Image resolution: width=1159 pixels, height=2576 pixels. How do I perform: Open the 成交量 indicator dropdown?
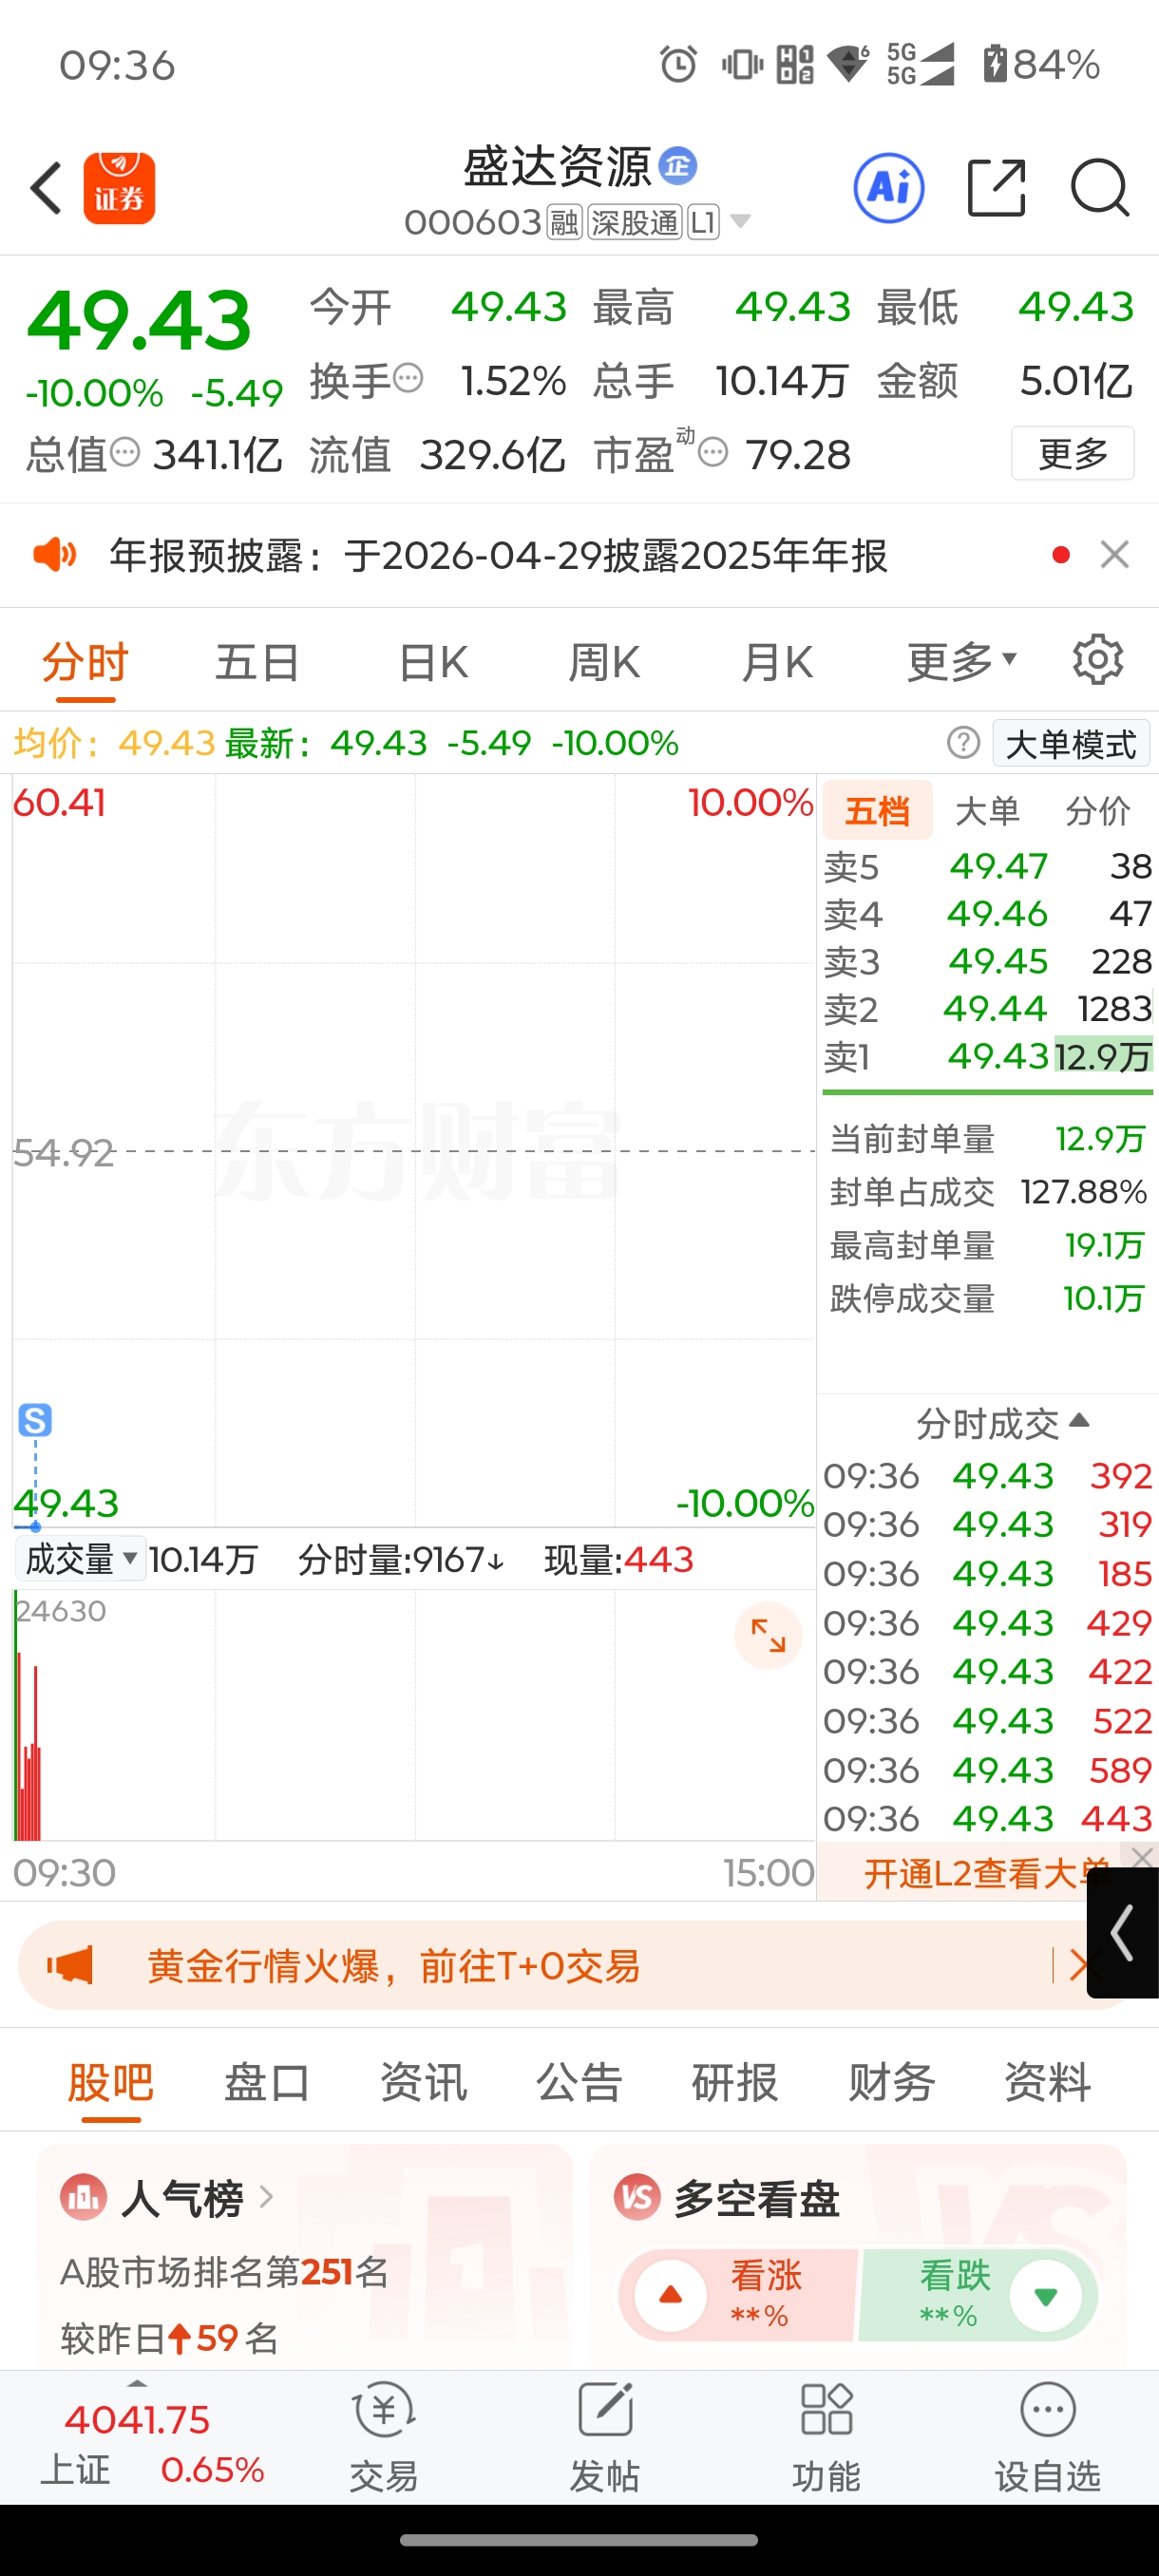click(x=81, y=1559)
